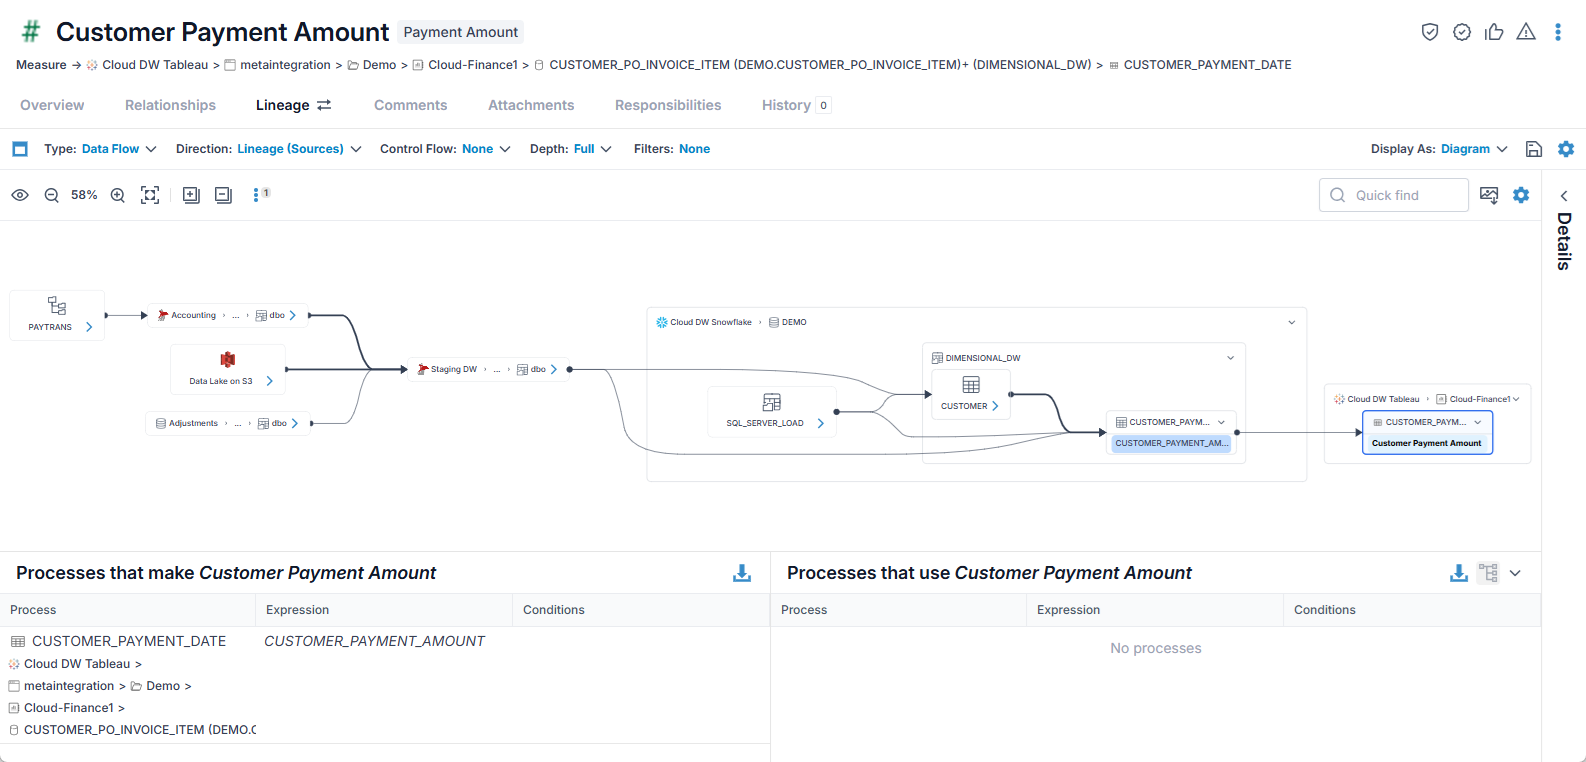This screenshot has height=762, width=1586.
Task: Click the Quick find search field
Action: [x=1394, y=195]
